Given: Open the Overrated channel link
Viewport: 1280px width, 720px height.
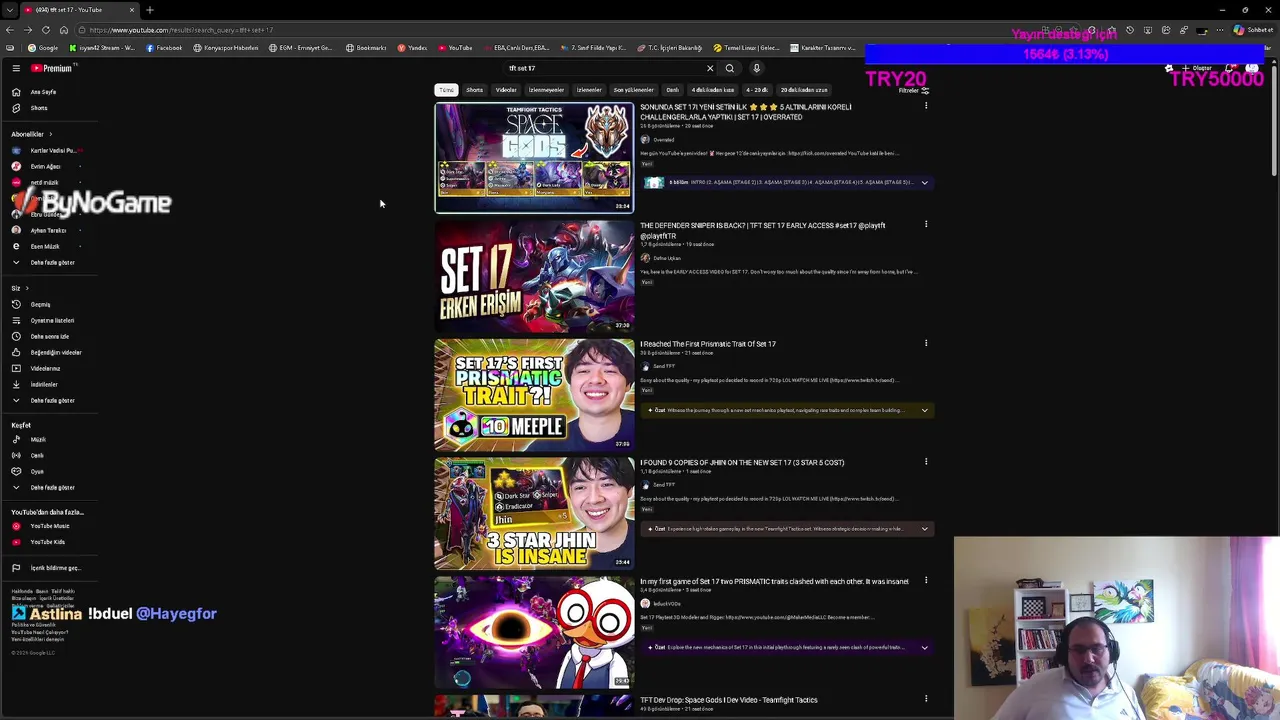Looking at the screenshot, I should pyautogui.click(x=664, y=140).
